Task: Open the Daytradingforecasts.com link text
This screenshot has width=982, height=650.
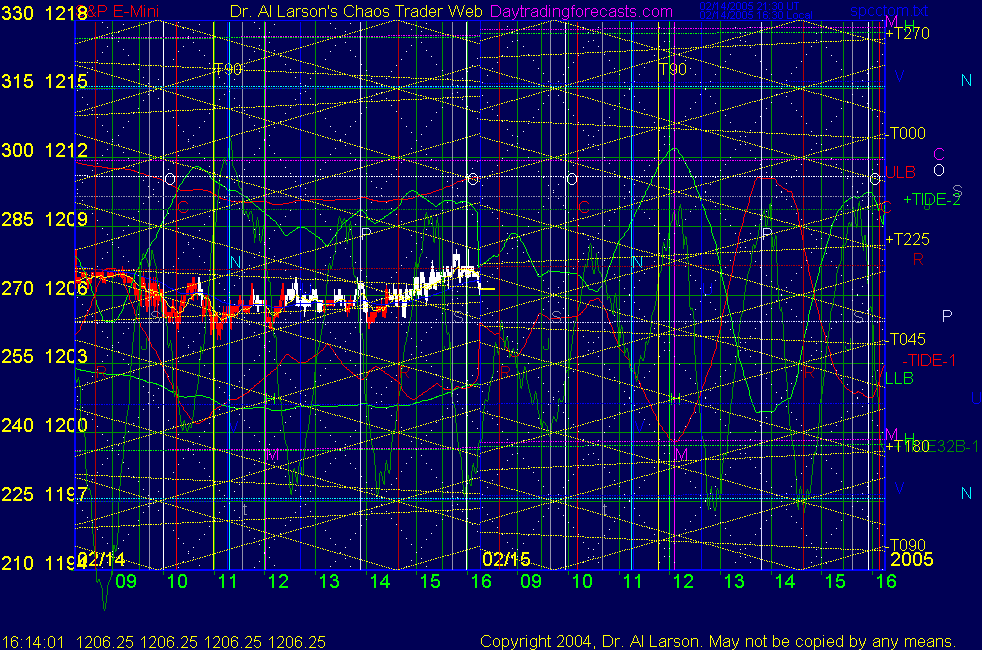Action: tap(581, 11)
